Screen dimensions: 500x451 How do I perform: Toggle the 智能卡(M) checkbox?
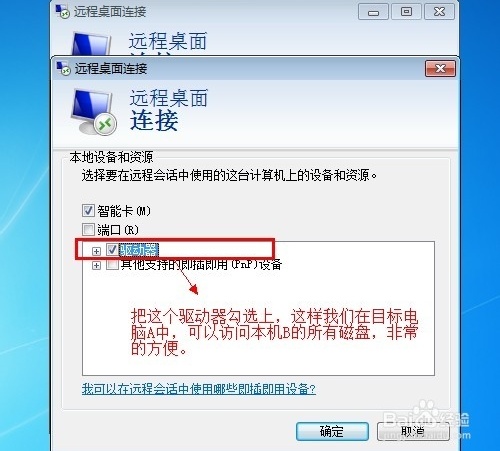[x=88, y=211]
